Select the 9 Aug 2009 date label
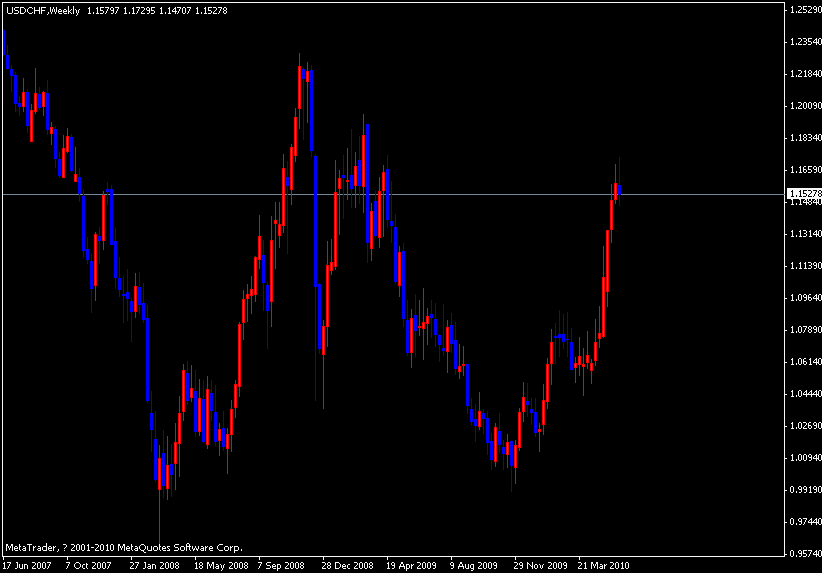Viewport: 822px width, 573px height. pyautogui.click(x=474, y=564)
